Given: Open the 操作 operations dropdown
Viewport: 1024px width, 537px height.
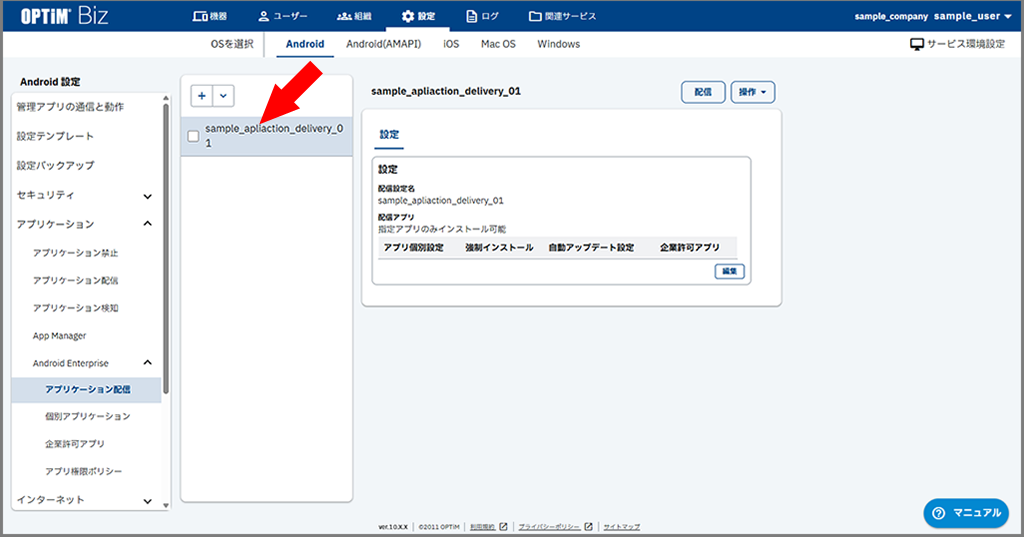Looking at the screenshot, I should coord(752,92).
